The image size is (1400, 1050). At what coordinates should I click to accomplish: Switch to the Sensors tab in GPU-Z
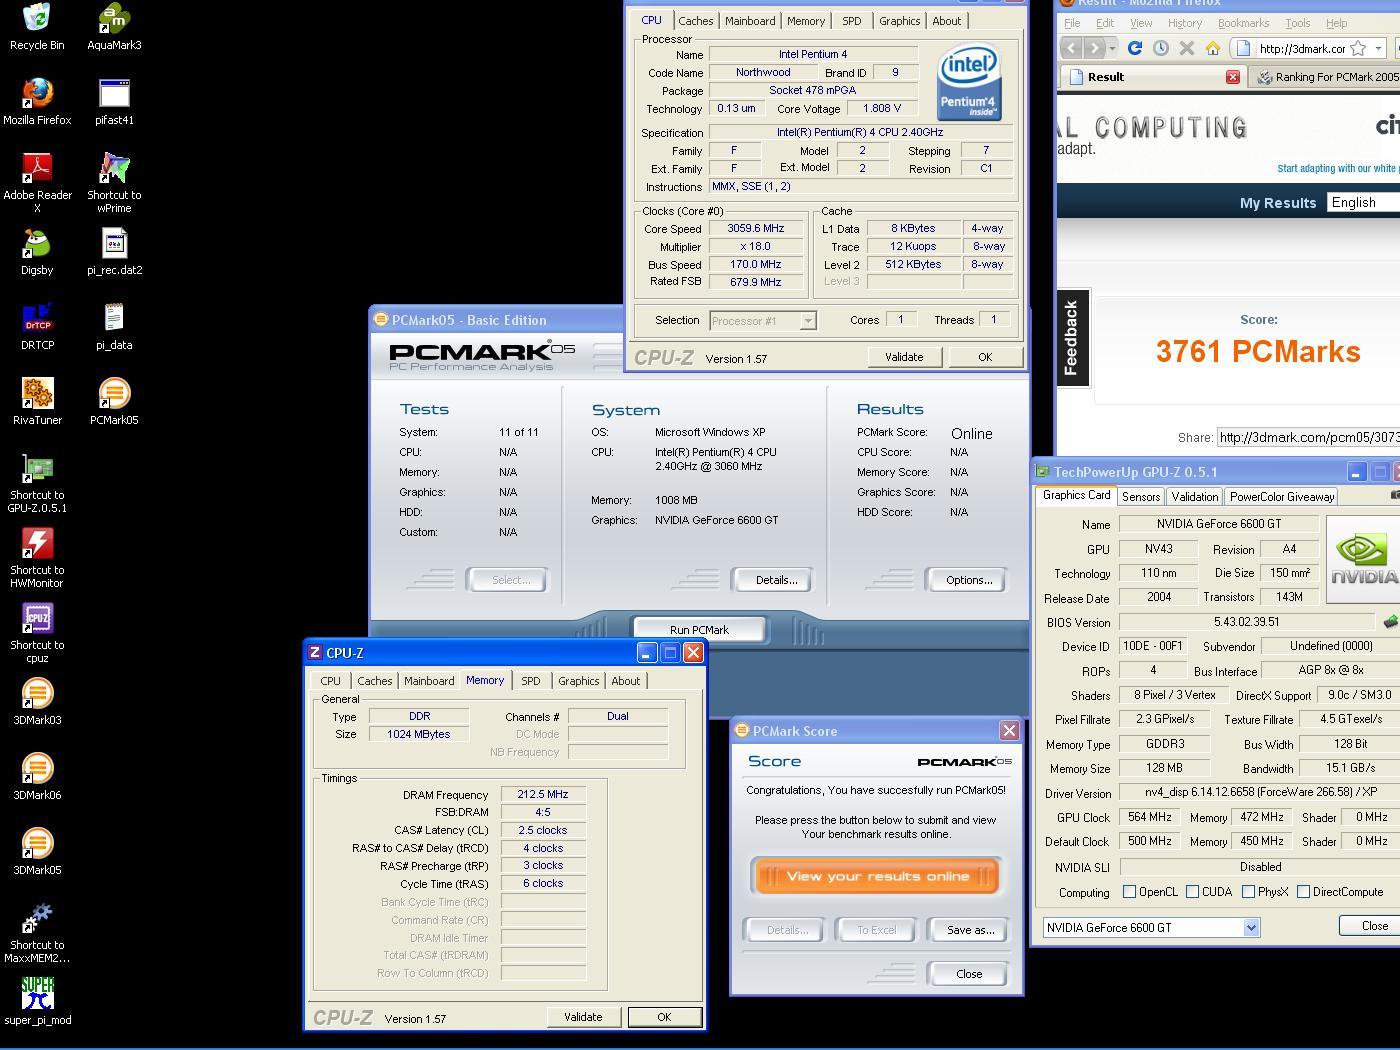[x=1141, y=497]
